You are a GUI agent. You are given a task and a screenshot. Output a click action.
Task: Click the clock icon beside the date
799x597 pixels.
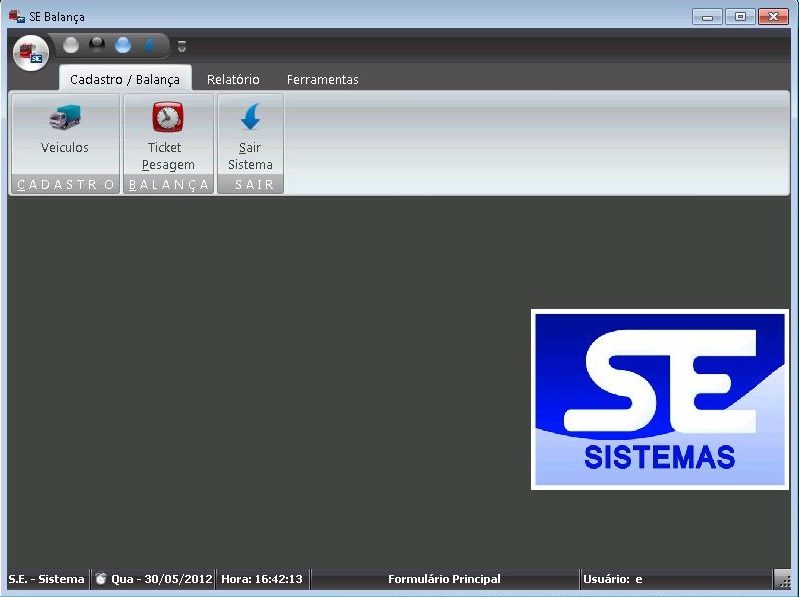tap(100, 579)
